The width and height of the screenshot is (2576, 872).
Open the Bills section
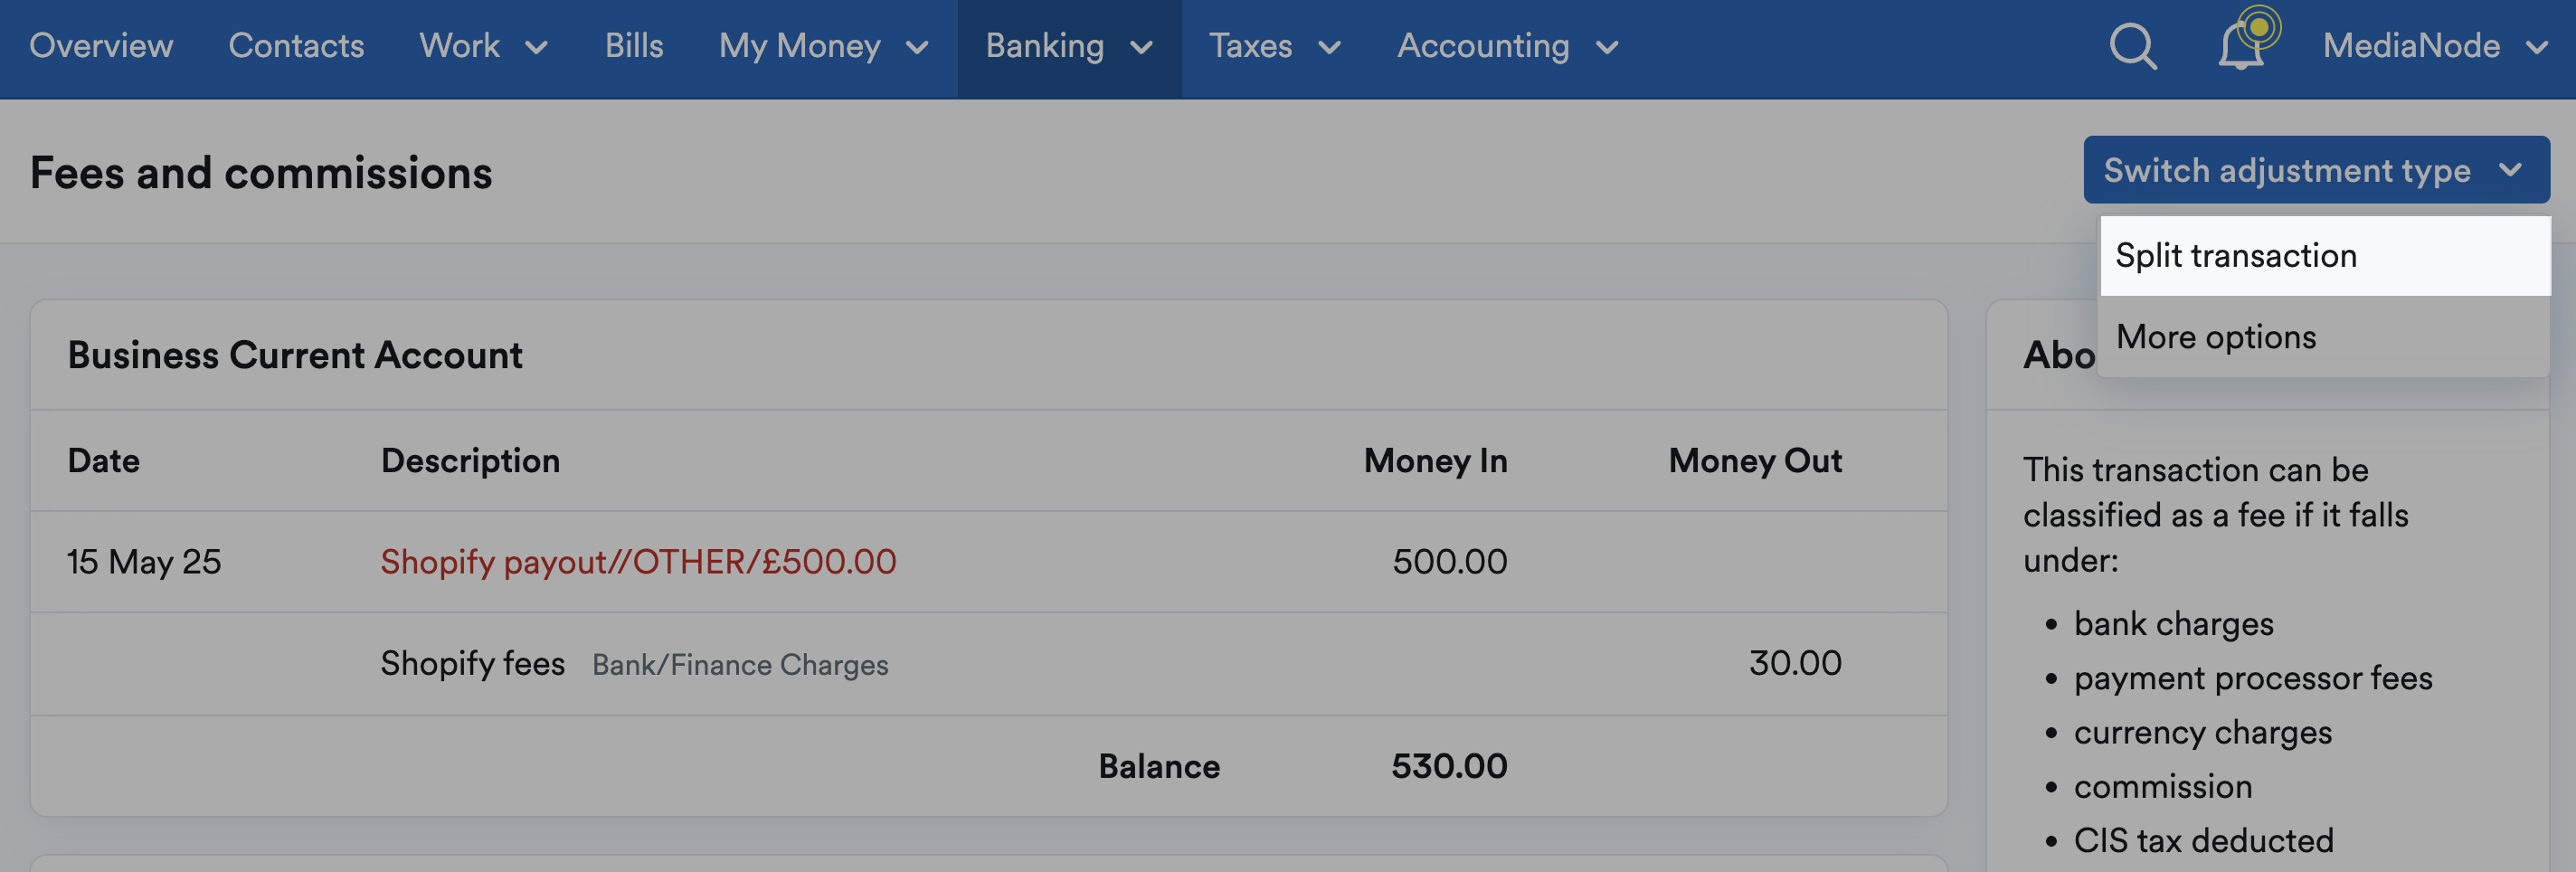[633, 46]
